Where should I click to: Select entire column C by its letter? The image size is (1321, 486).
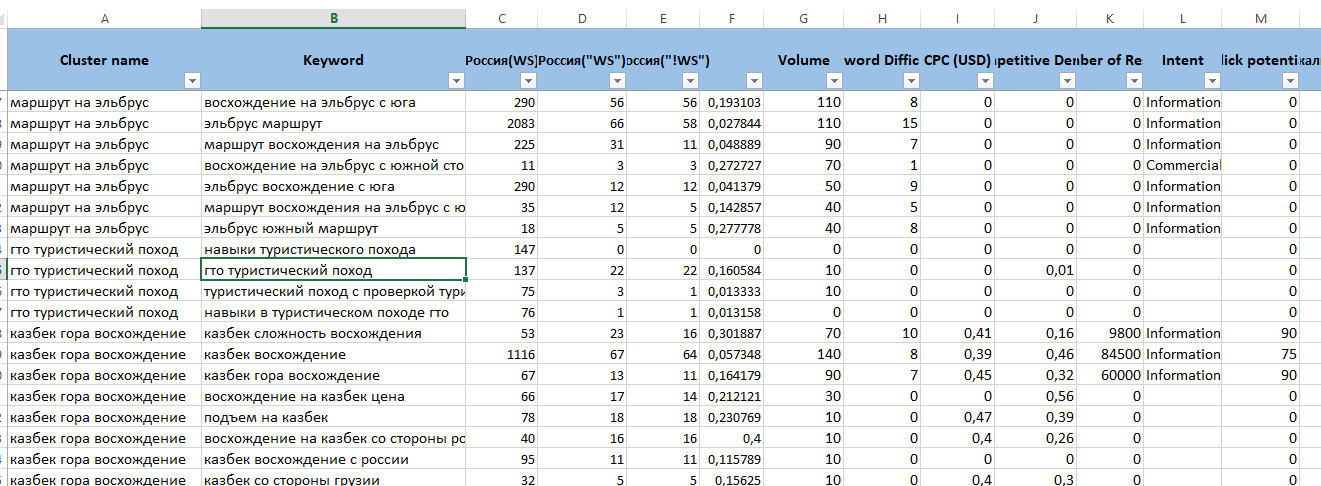coord(502,18)
